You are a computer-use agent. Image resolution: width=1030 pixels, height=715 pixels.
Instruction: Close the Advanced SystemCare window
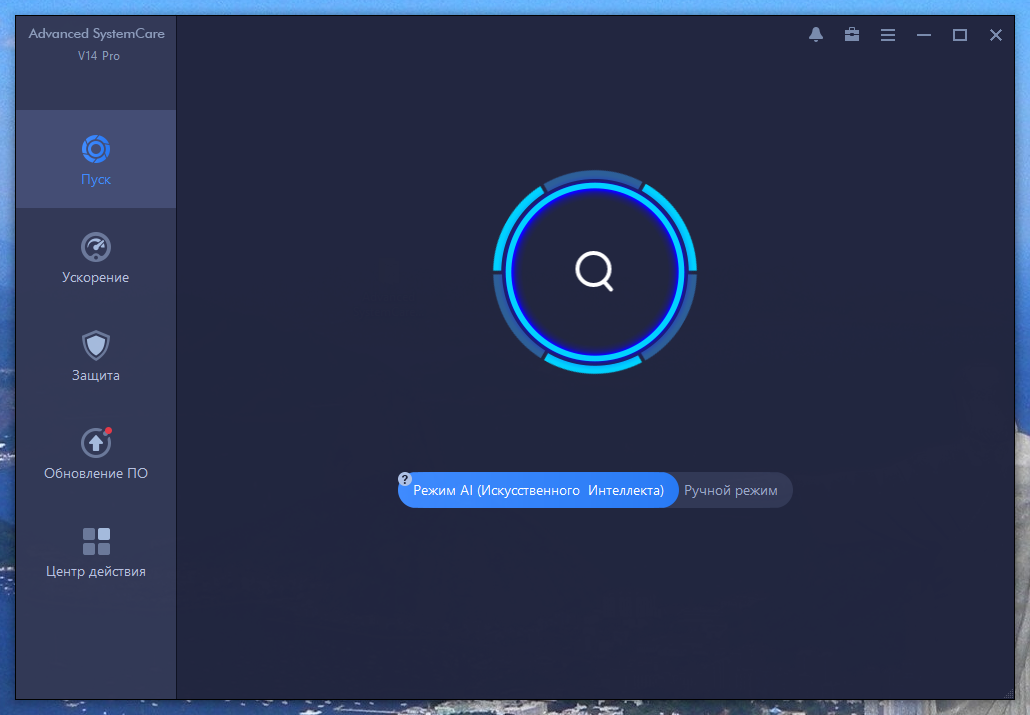pos(996,35)
